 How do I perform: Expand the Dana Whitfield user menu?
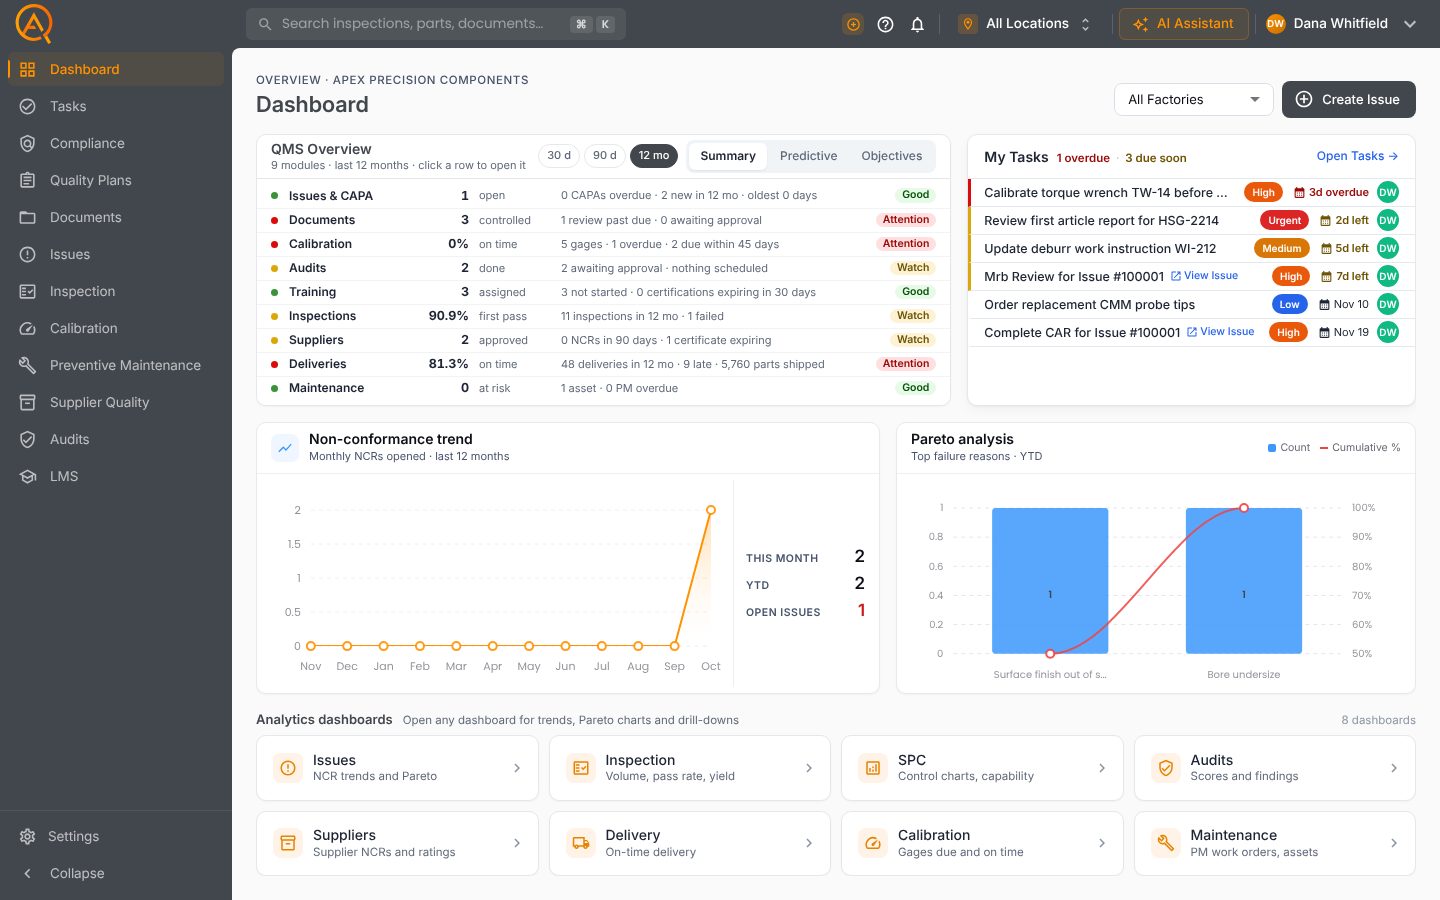[x=1341, y=24]
